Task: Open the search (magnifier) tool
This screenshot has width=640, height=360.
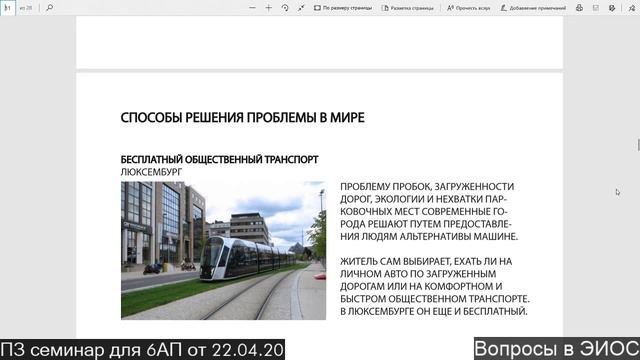Action: point(49,8)
